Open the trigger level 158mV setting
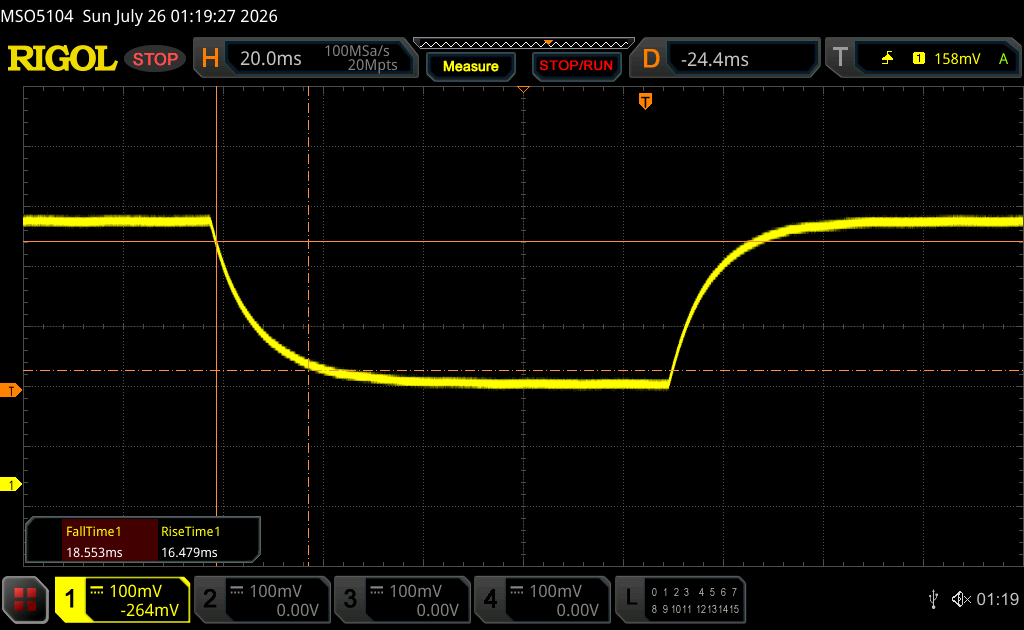 957,59
